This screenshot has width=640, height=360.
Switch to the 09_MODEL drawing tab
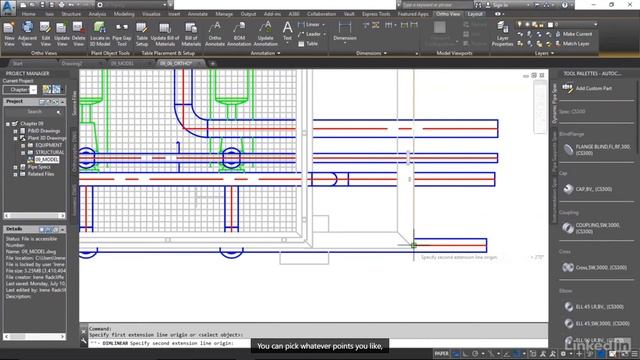[122, 64]
